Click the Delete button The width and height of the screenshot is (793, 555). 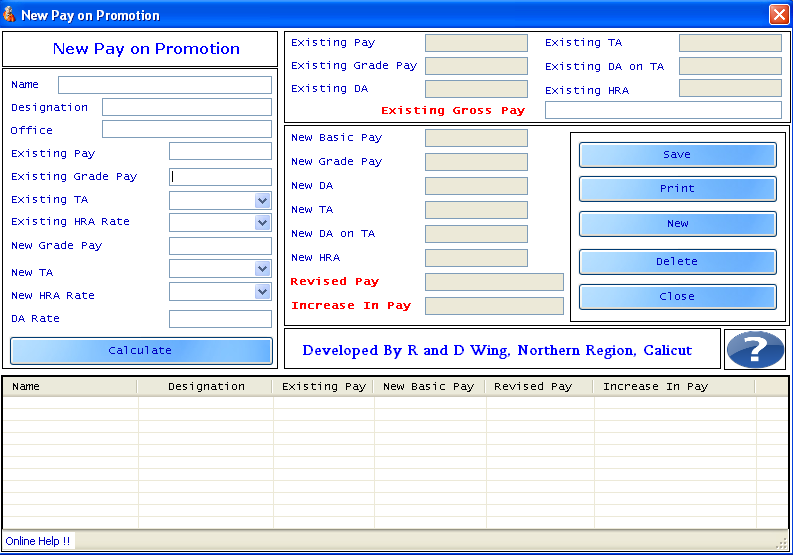677,262
